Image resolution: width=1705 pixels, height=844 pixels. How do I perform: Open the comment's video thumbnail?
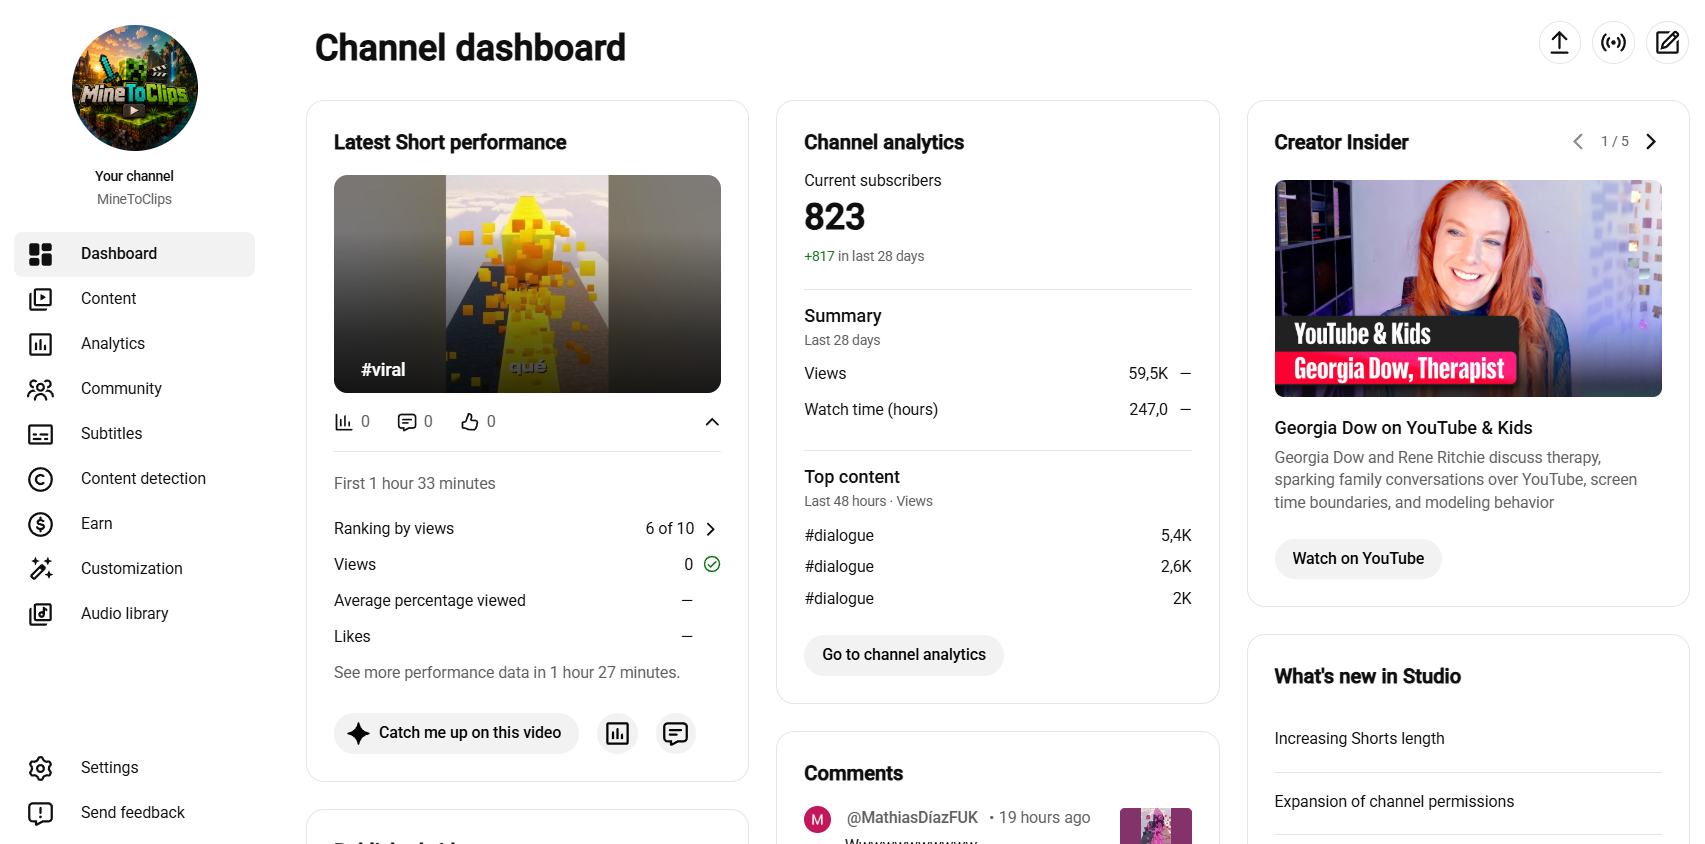click(x=1156, y=826)
